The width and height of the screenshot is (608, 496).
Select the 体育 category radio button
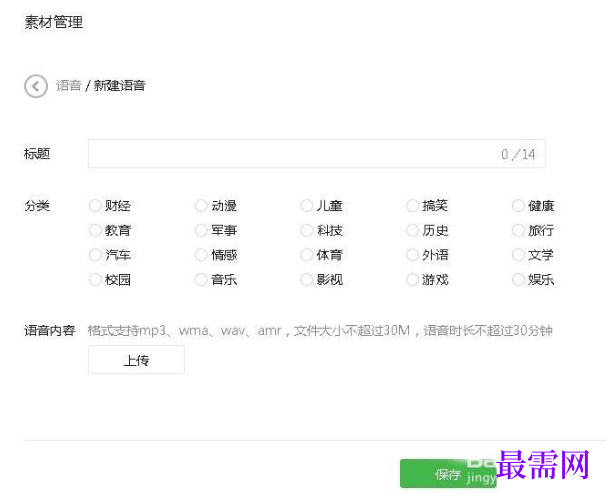point(306,255)
